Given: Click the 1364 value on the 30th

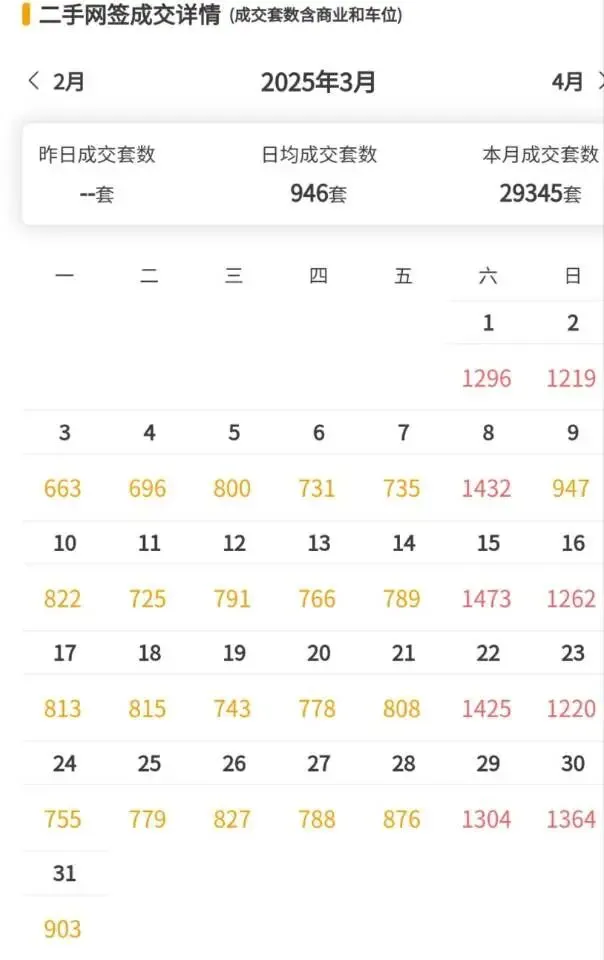Looking at the screenshot, I should [x=571, y=819].
